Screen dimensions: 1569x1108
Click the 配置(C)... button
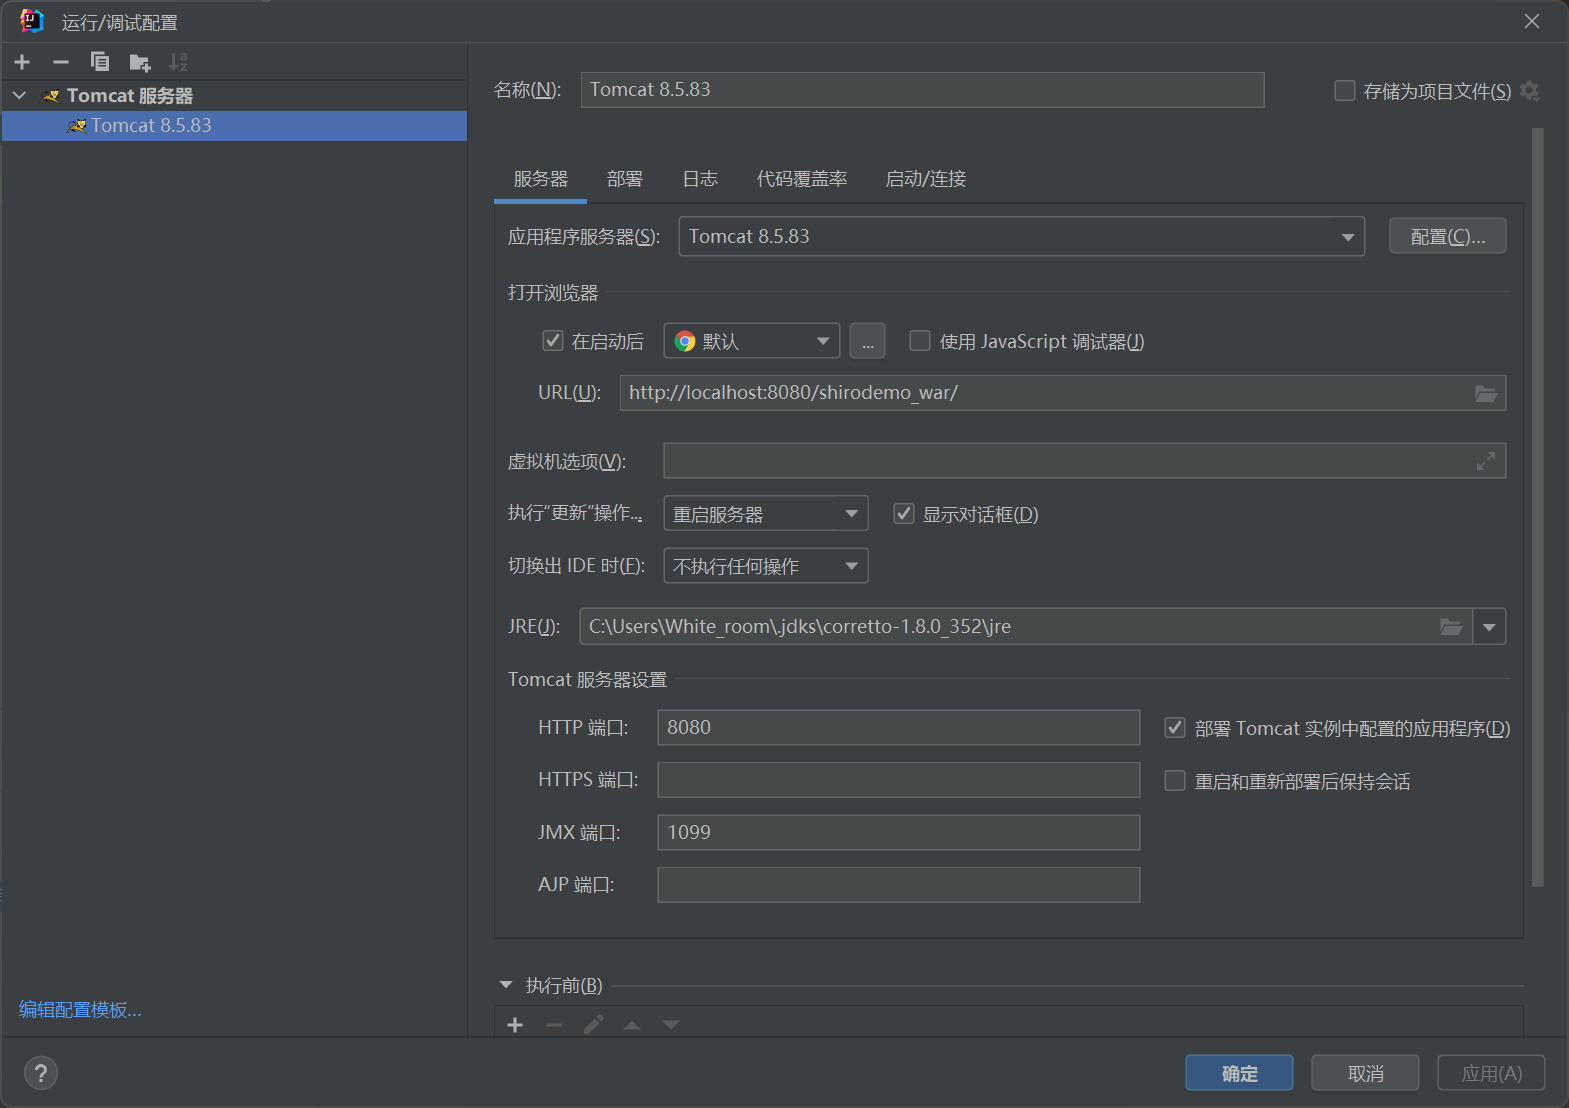(x=1447, y=237)
